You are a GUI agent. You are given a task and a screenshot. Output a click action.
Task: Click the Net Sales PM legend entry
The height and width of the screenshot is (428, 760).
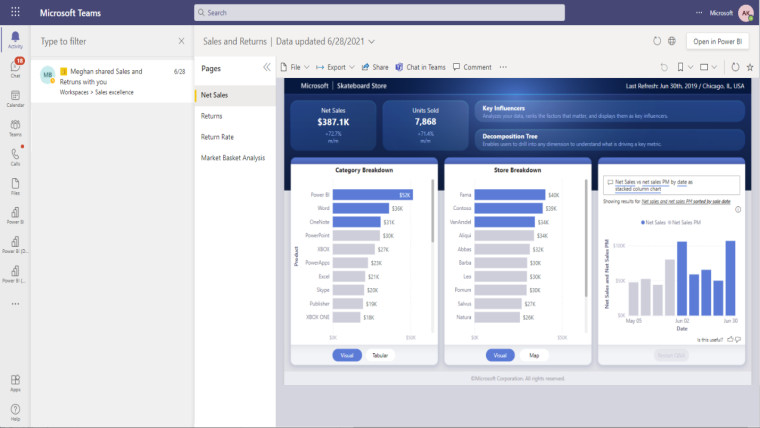[684, 222]
